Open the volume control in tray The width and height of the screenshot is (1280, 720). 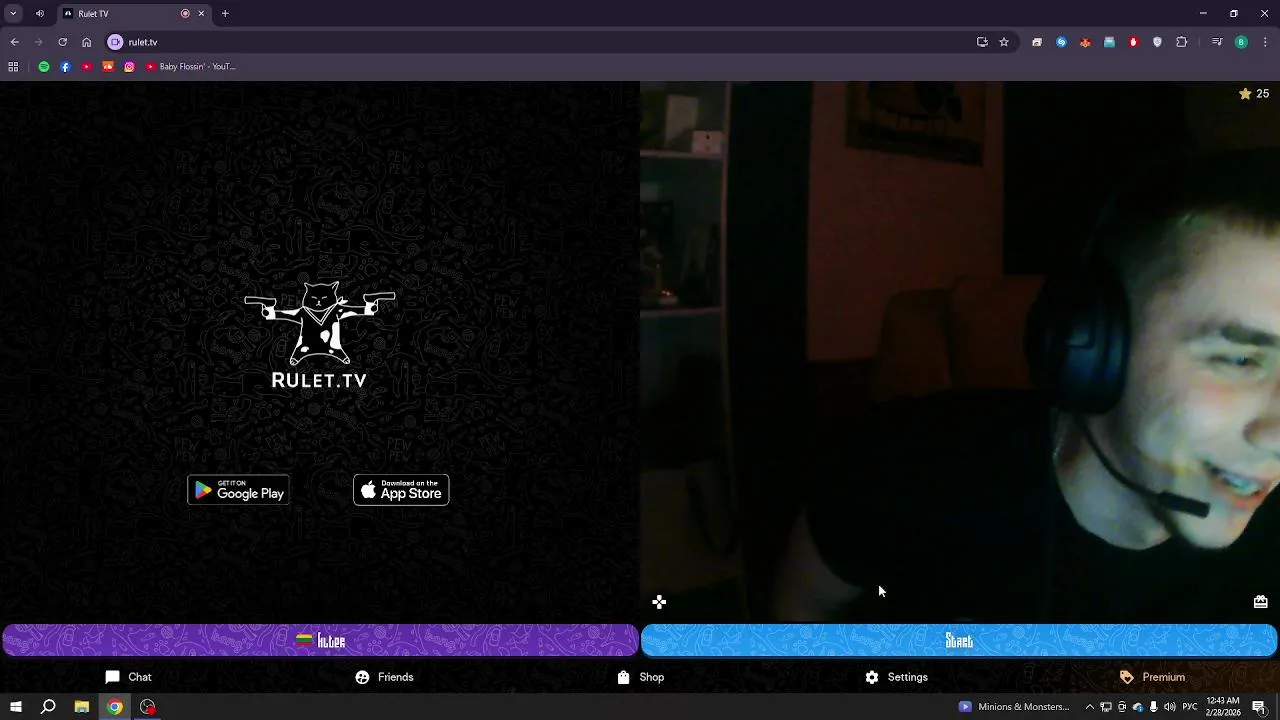pos(1170,707)
